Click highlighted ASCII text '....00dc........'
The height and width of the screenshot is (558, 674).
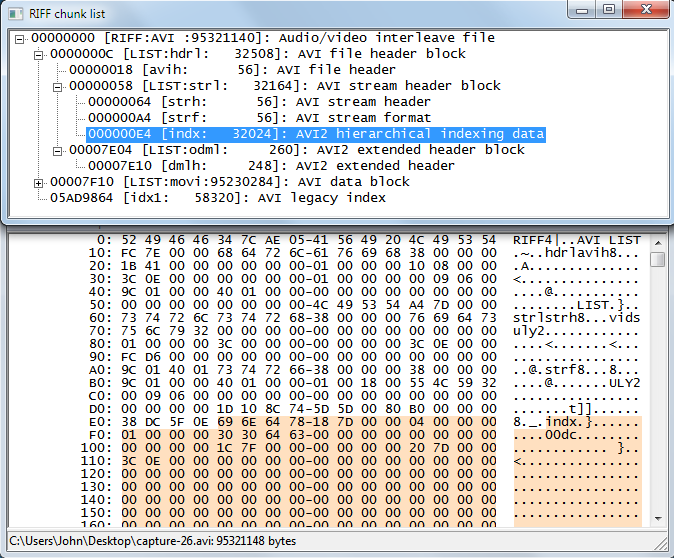pyautogui.click(x=577, y=435)
